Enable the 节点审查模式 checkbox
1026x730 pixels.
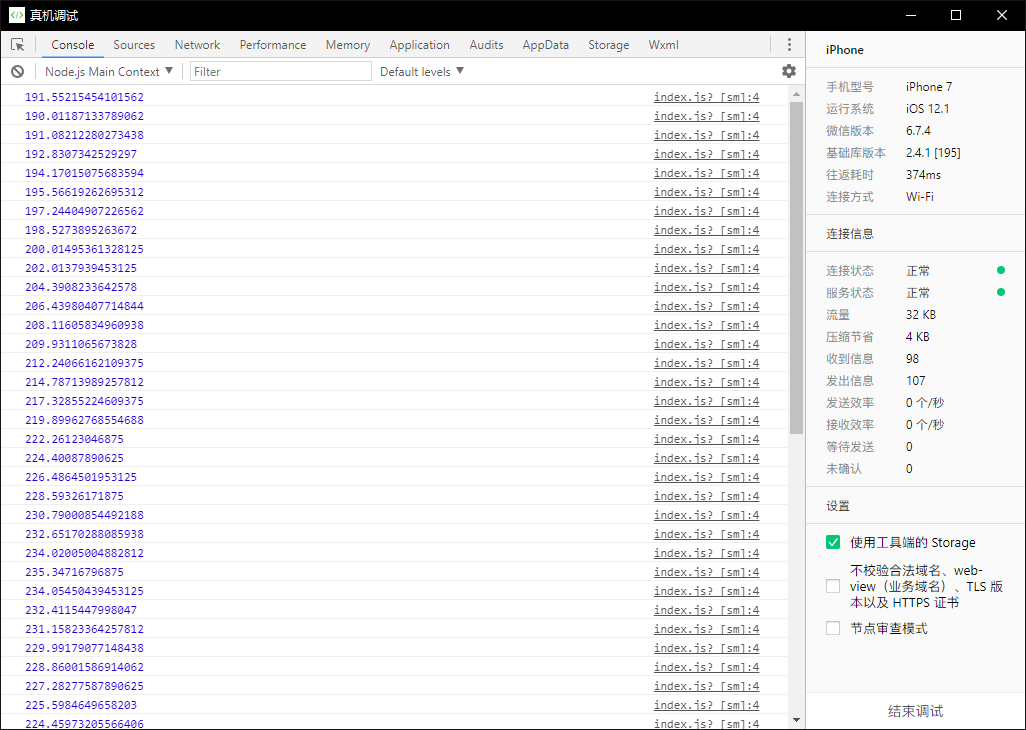[833, 629]
